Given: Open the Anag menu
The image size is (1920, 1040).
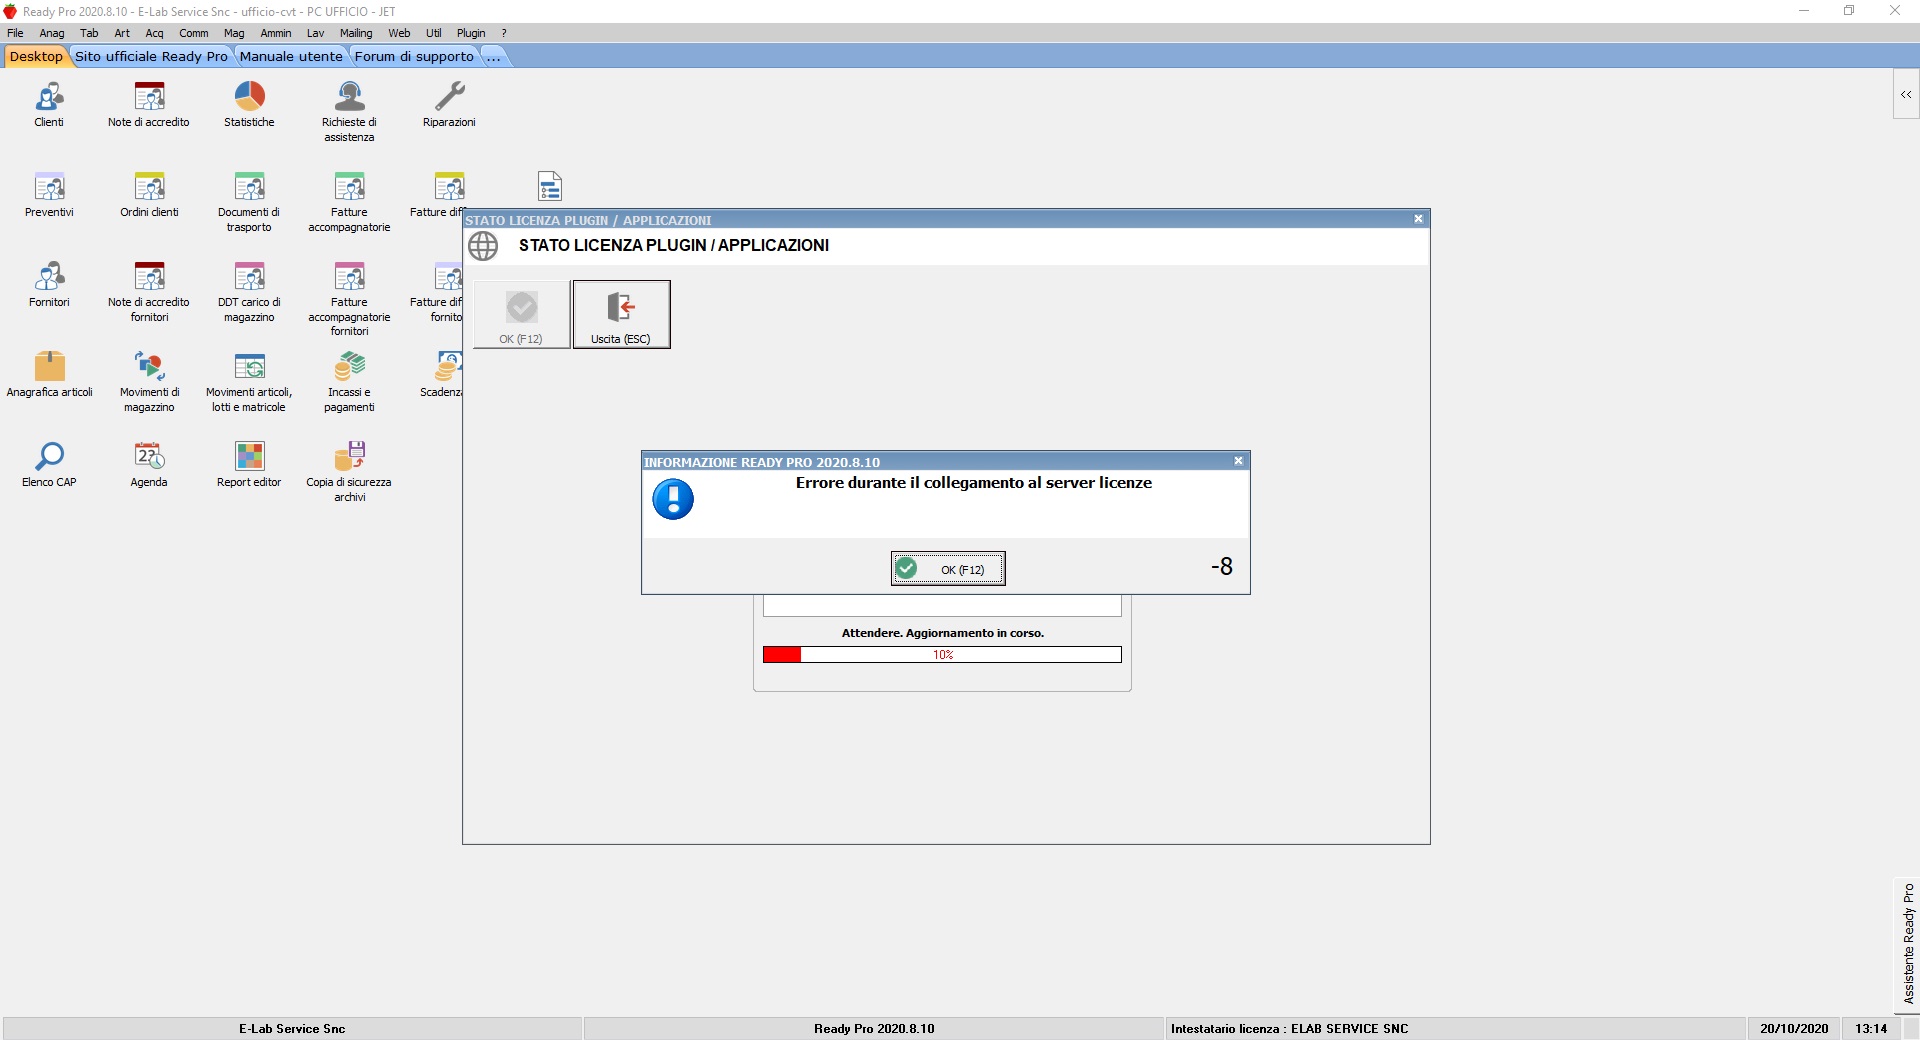Looking at the screenshot, I should click(x=52, y=33).
